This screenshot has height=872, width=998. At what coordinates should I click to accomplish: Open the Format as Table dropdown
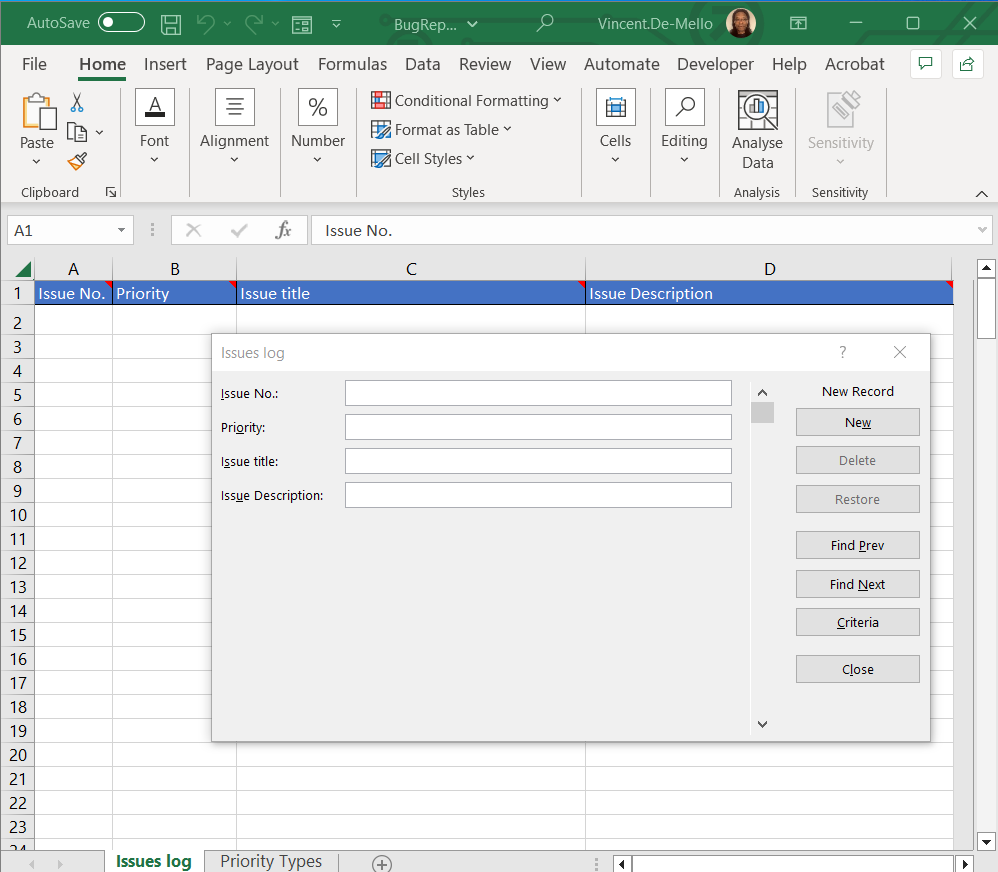point(441,130)
